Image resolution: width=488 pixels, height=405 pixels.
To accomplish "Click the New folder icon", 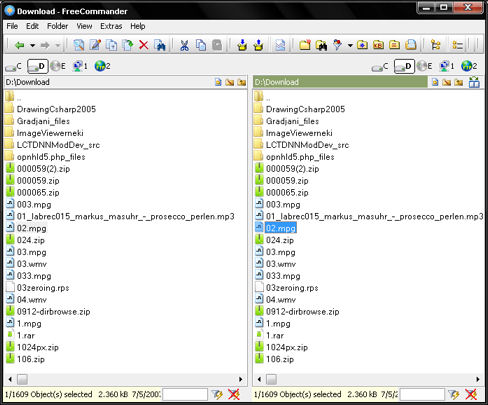I will click(x=305, y=45).
